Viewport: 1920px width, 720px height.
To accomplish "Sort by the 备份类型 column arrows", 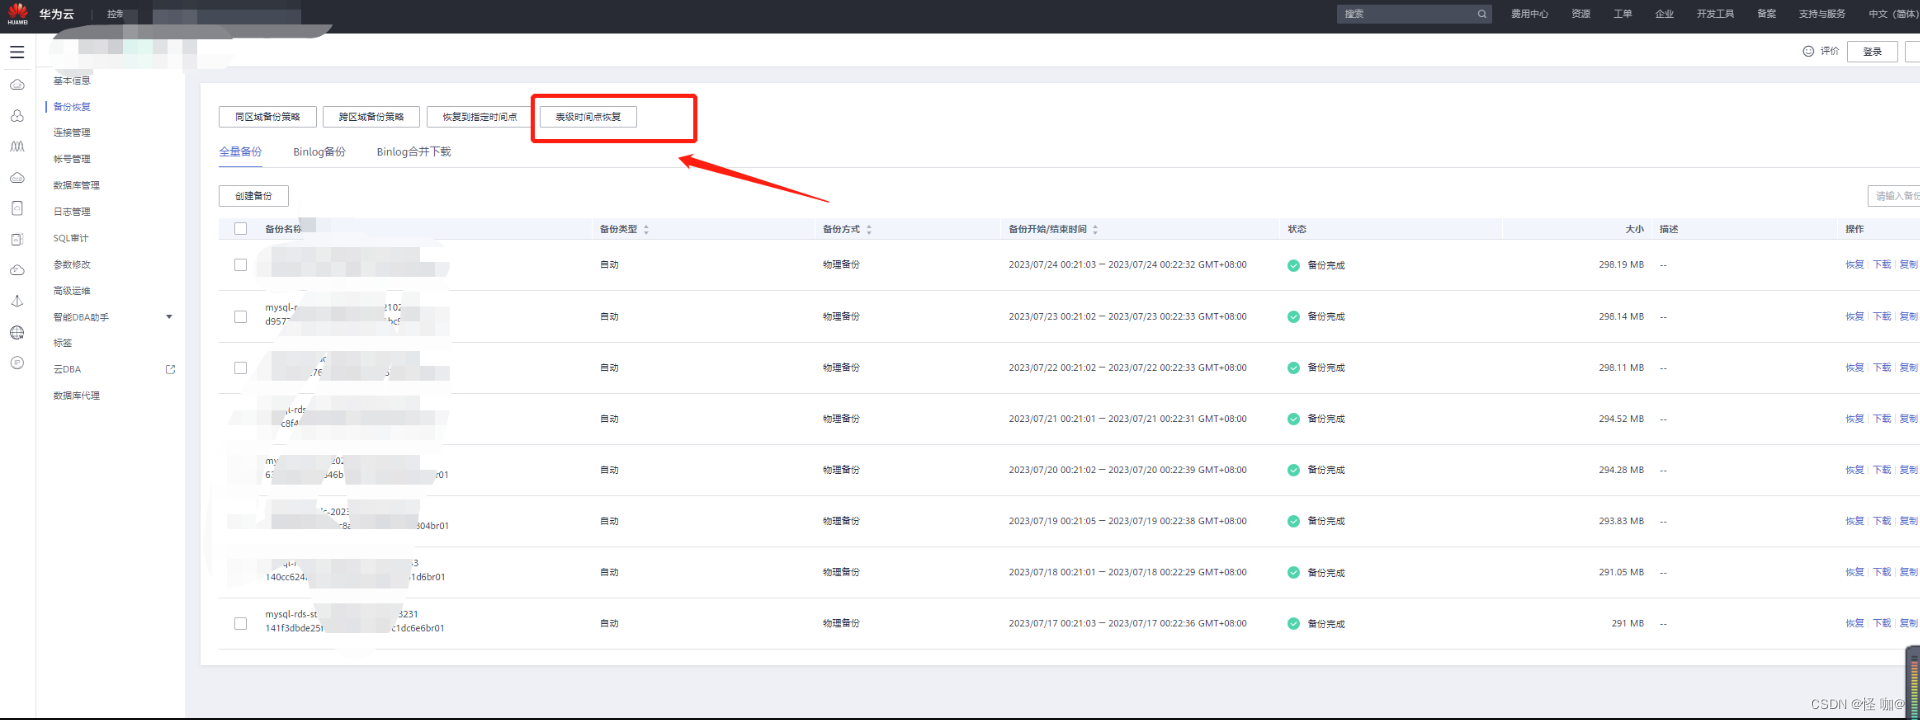I will [646, 229].
